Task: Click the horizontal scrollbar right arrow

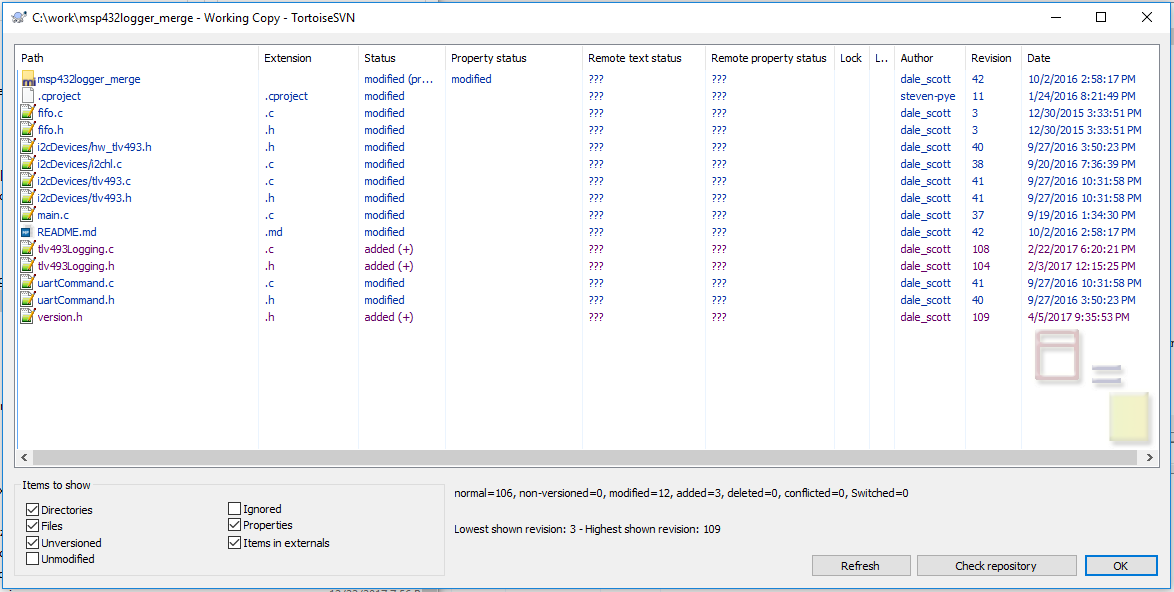Action: [1145, 457]
